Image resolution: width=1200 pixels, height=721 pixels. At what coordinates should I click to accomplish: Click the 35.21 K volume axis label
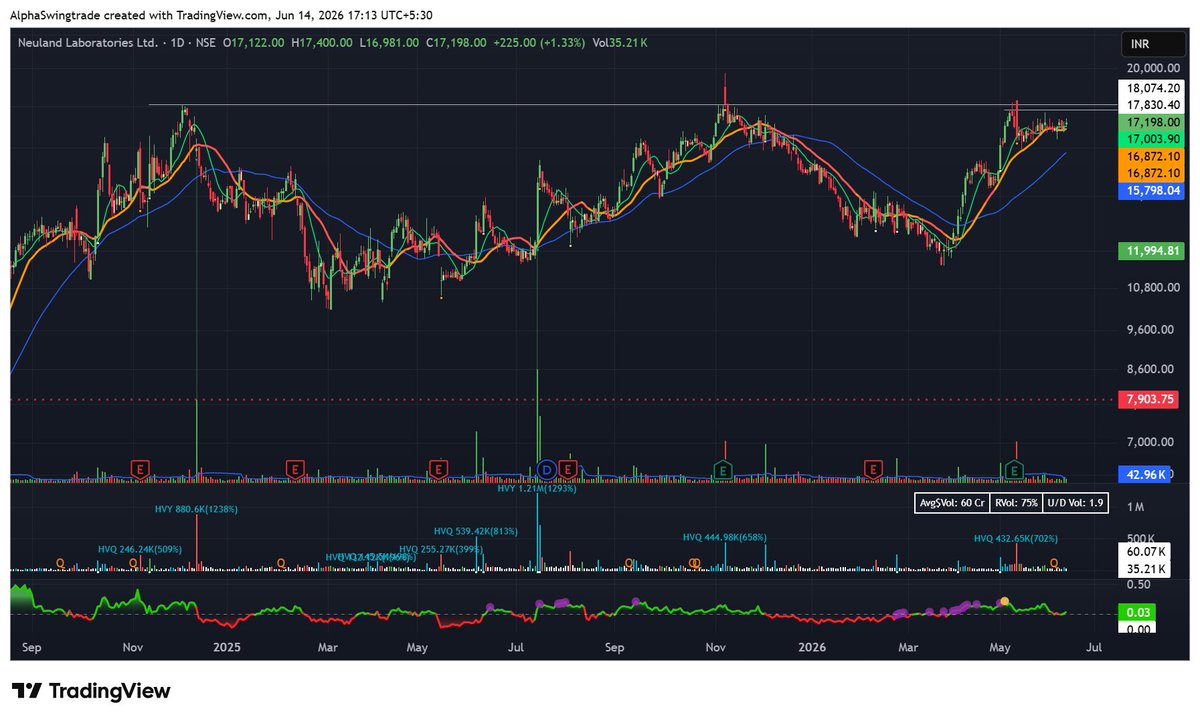[x=1146, y=568]
